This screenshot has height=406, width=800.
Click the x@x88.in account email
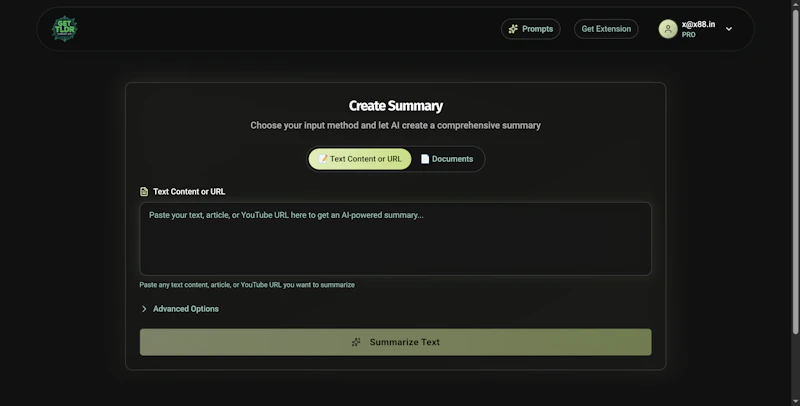698,24
